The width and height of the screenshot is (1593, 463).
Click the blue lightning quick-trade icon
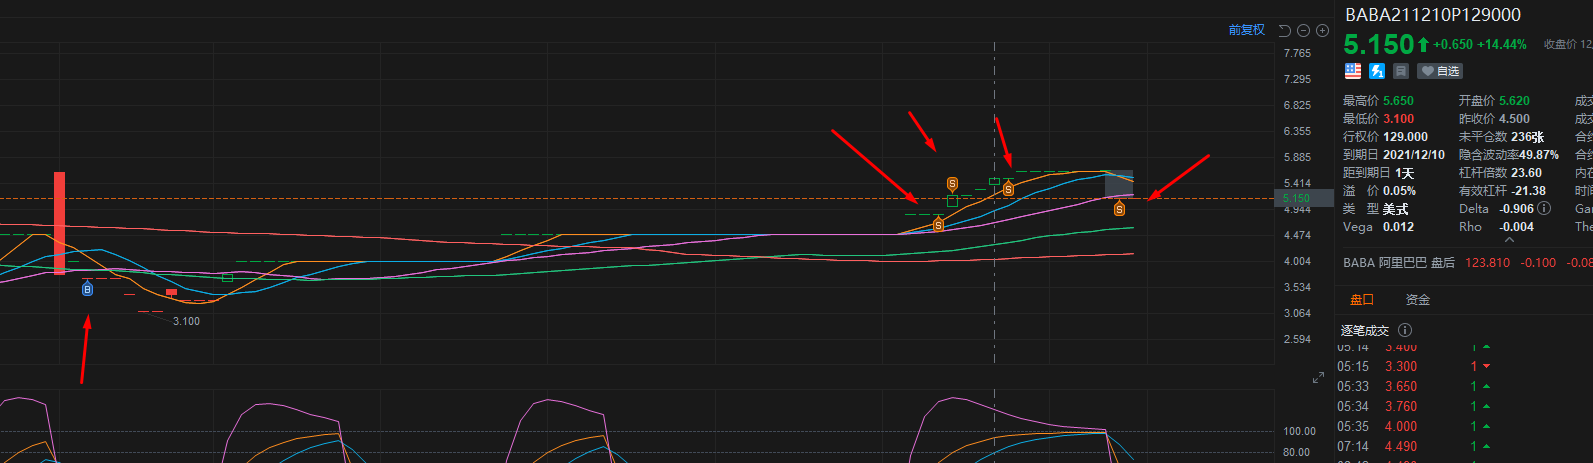(1377, 71)
